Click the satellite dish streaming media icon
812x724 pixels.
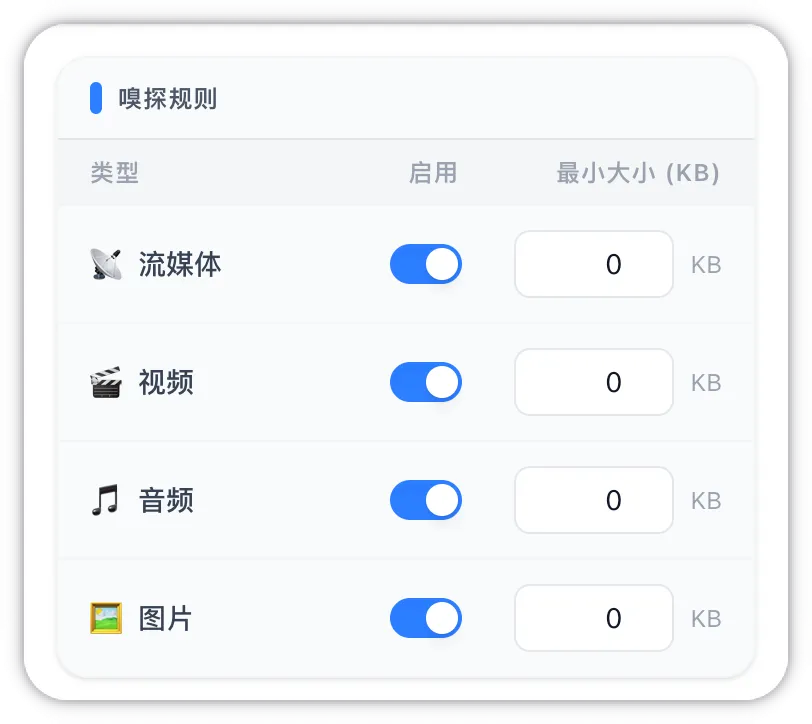pyautogui.click(x=106, y=264)
